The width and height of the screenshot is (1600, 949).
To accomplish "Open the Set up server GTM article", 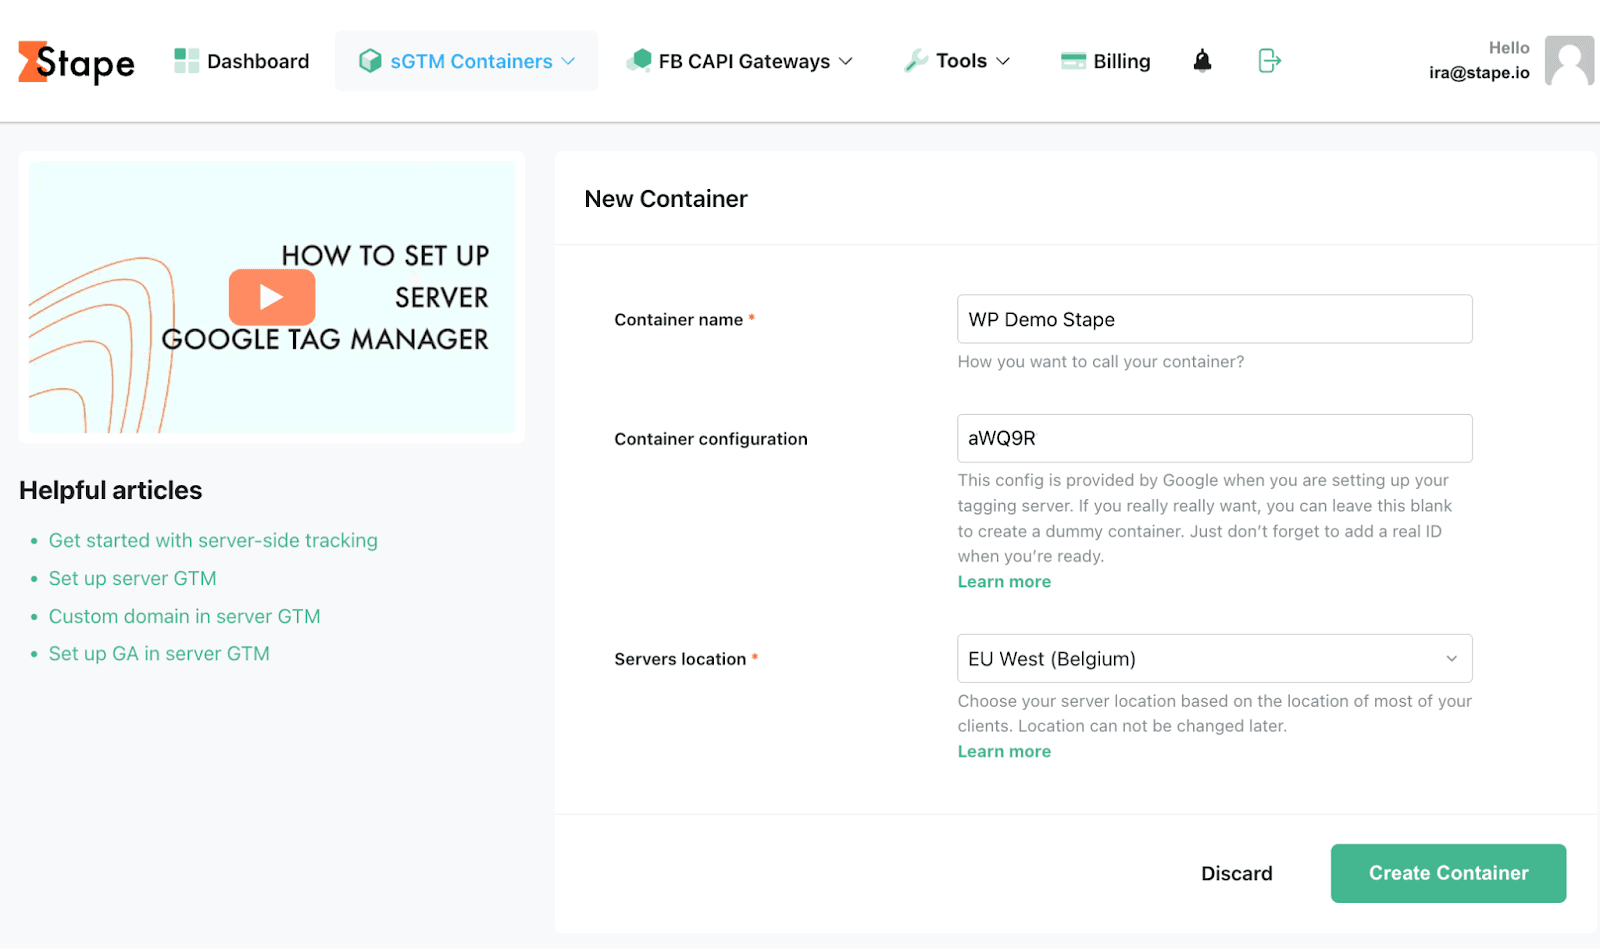I will (132, 578).
